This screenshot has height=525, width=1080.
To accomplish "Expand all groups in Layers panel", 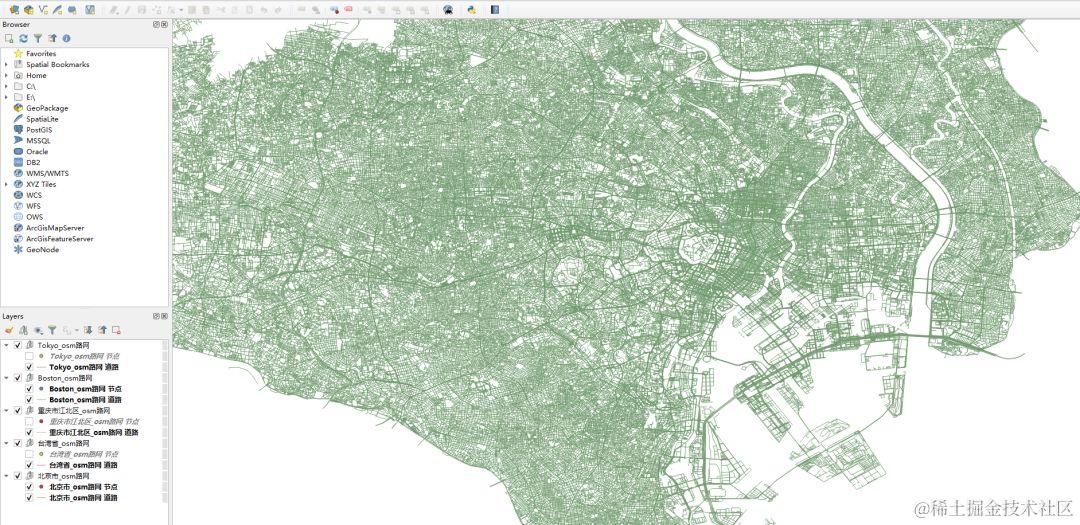I will [x=88, y=331].
